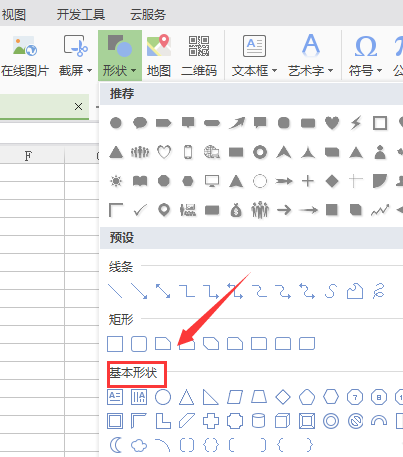Select the cylinder can basic shape
The image size is (403, 457).
click(258, 421)
